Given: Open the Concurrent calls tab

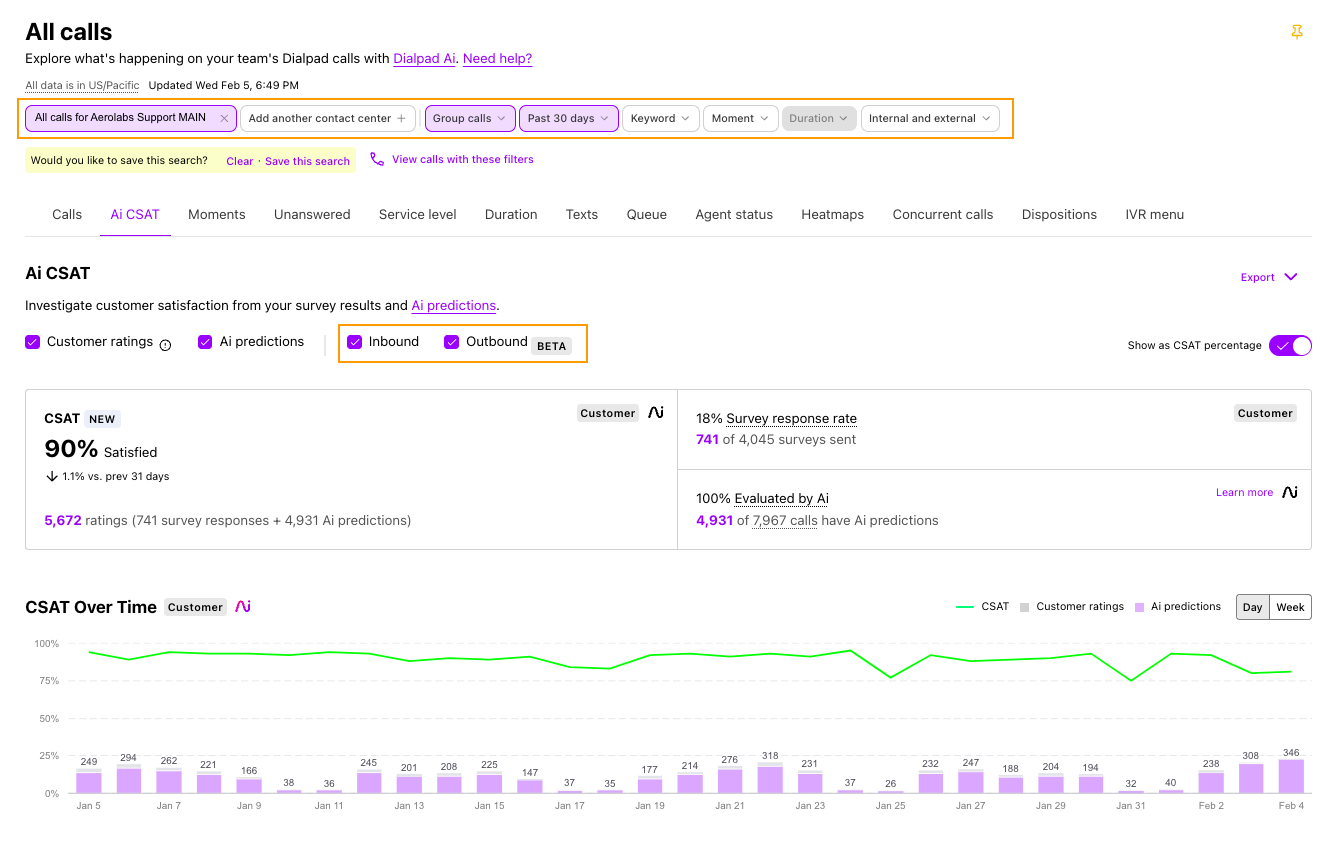Looking at the screenshot, I should point(943,214).
